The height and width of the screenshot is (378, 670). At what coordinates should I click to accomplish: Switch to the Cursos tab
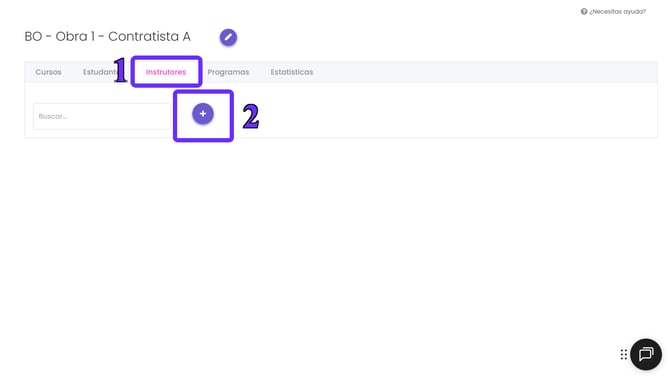48,72
